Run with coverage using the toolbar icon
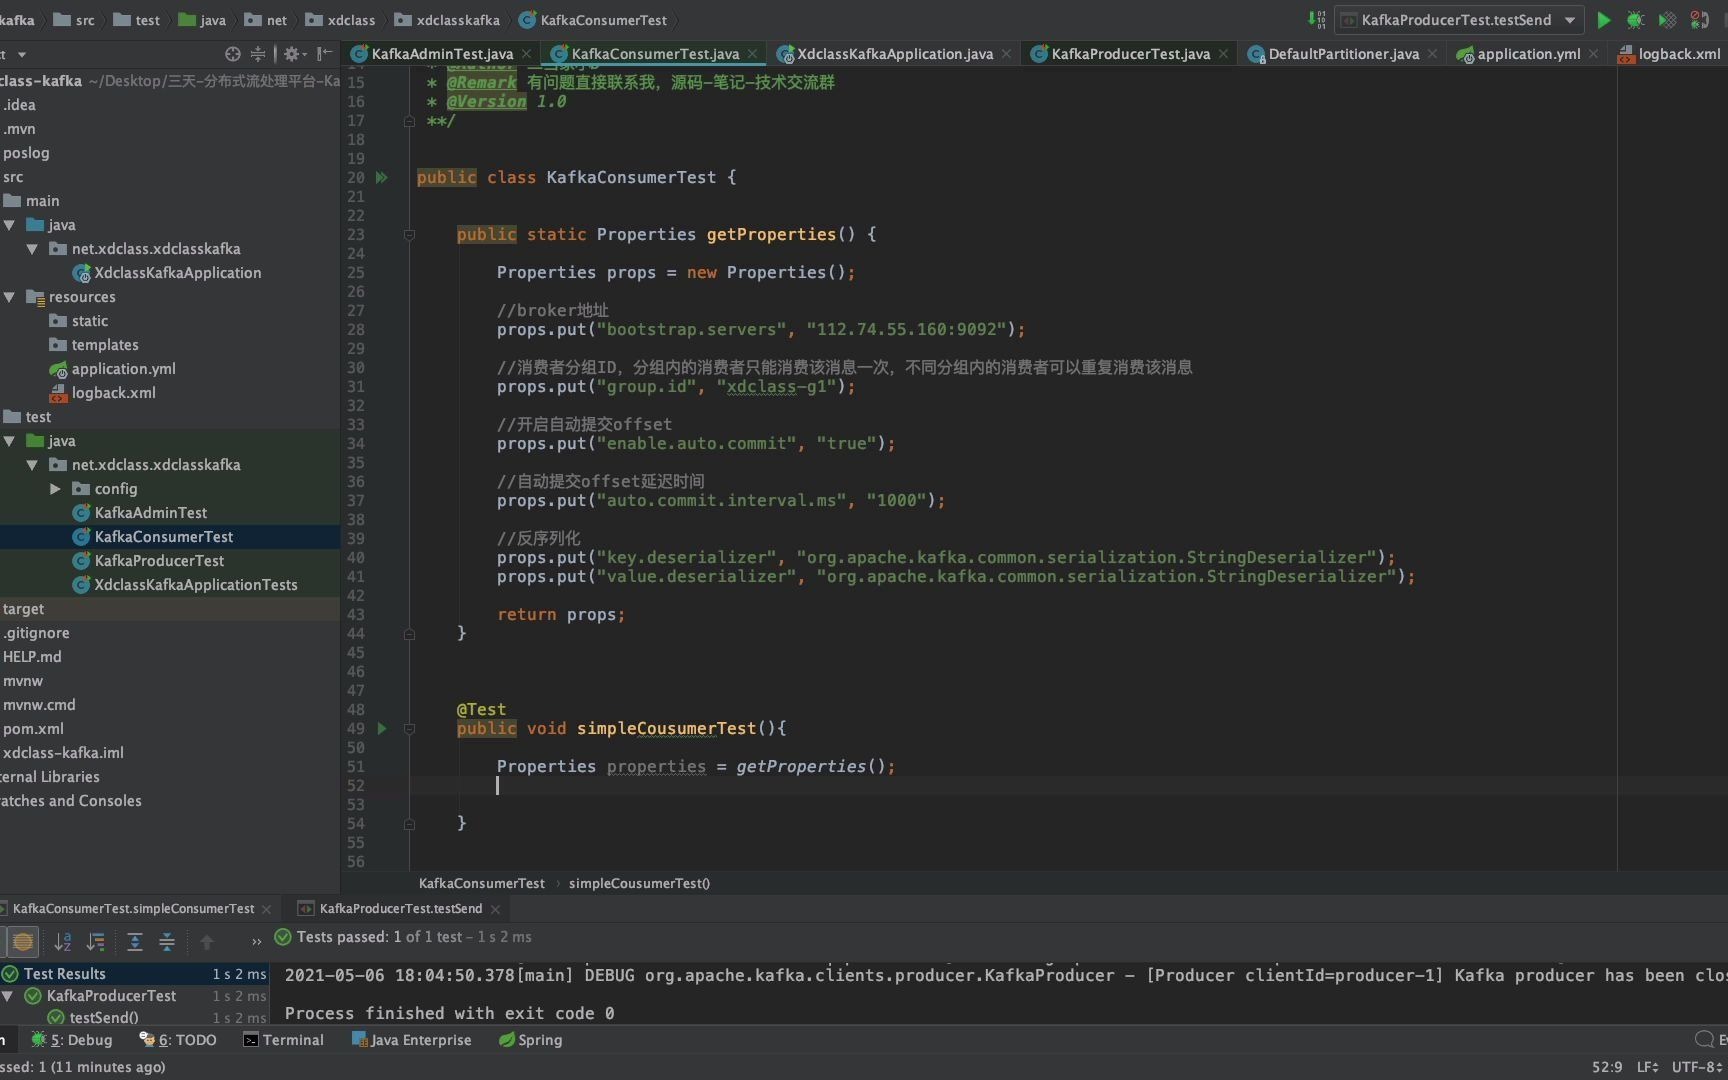The width and height of the screenshot is (1728, 1080). tap(1667, 20)
